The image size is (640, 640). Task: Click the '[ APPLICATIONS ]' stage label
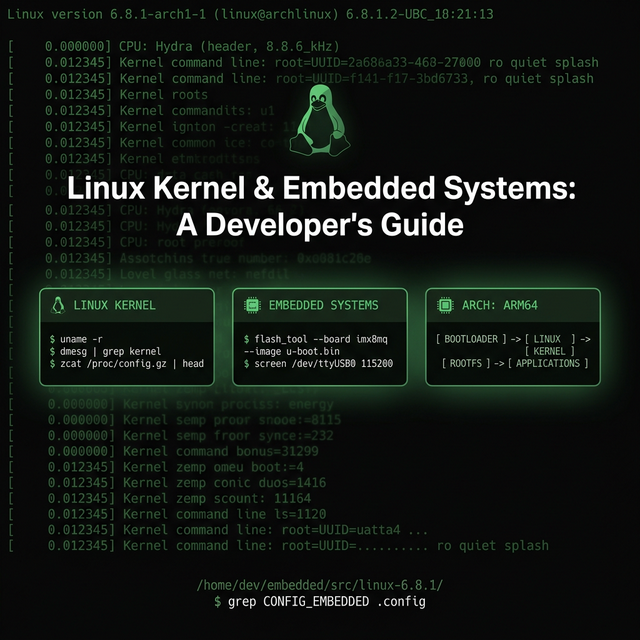coord(548,363)
